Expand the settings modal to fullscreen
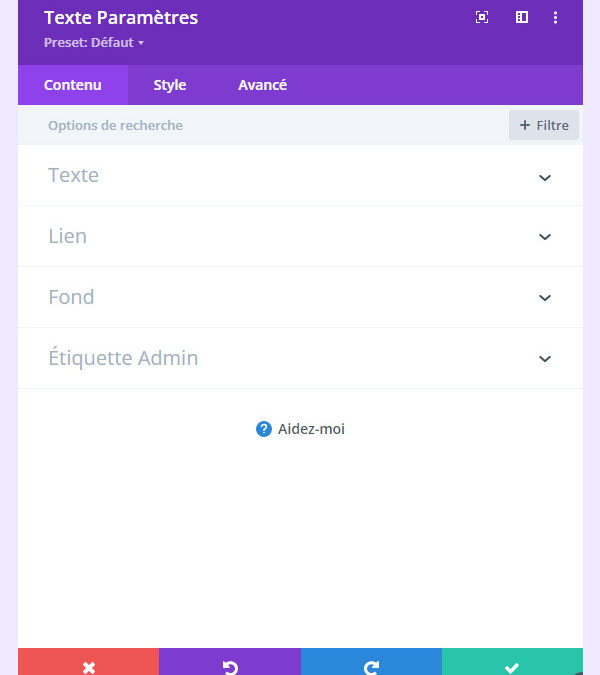Screen dimensions: 600x675 (x=482, y=17)
